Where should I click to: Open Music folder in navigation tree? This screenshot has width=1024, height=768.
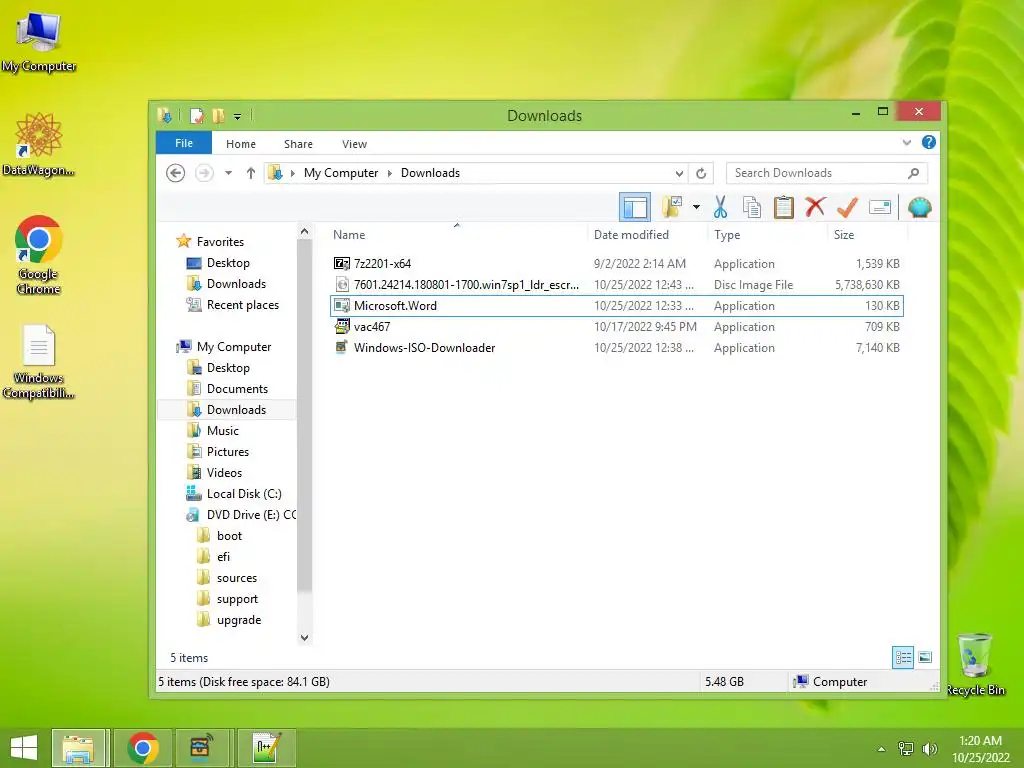[x=223, y=431]
